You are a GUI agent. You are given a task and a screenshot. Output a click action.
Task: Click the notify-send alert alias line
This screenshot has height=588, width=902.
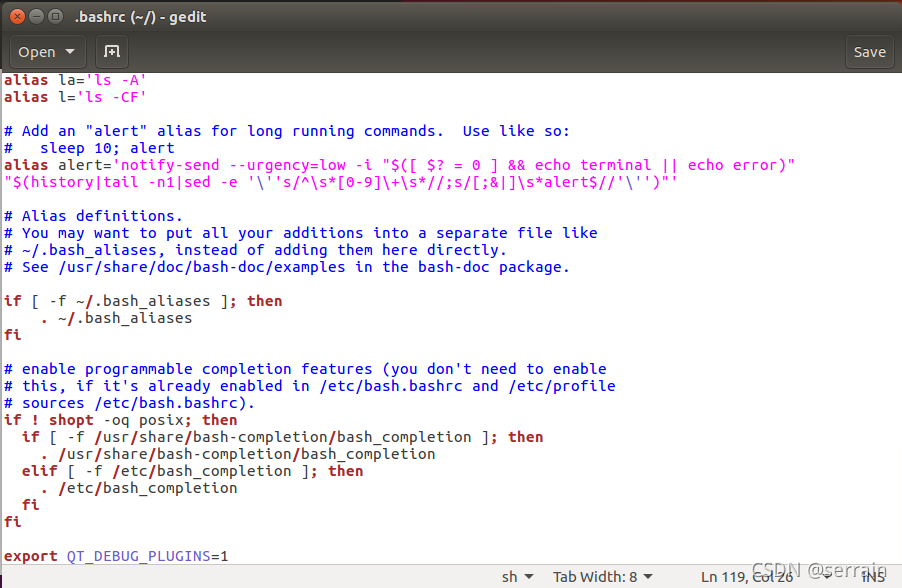300,164
